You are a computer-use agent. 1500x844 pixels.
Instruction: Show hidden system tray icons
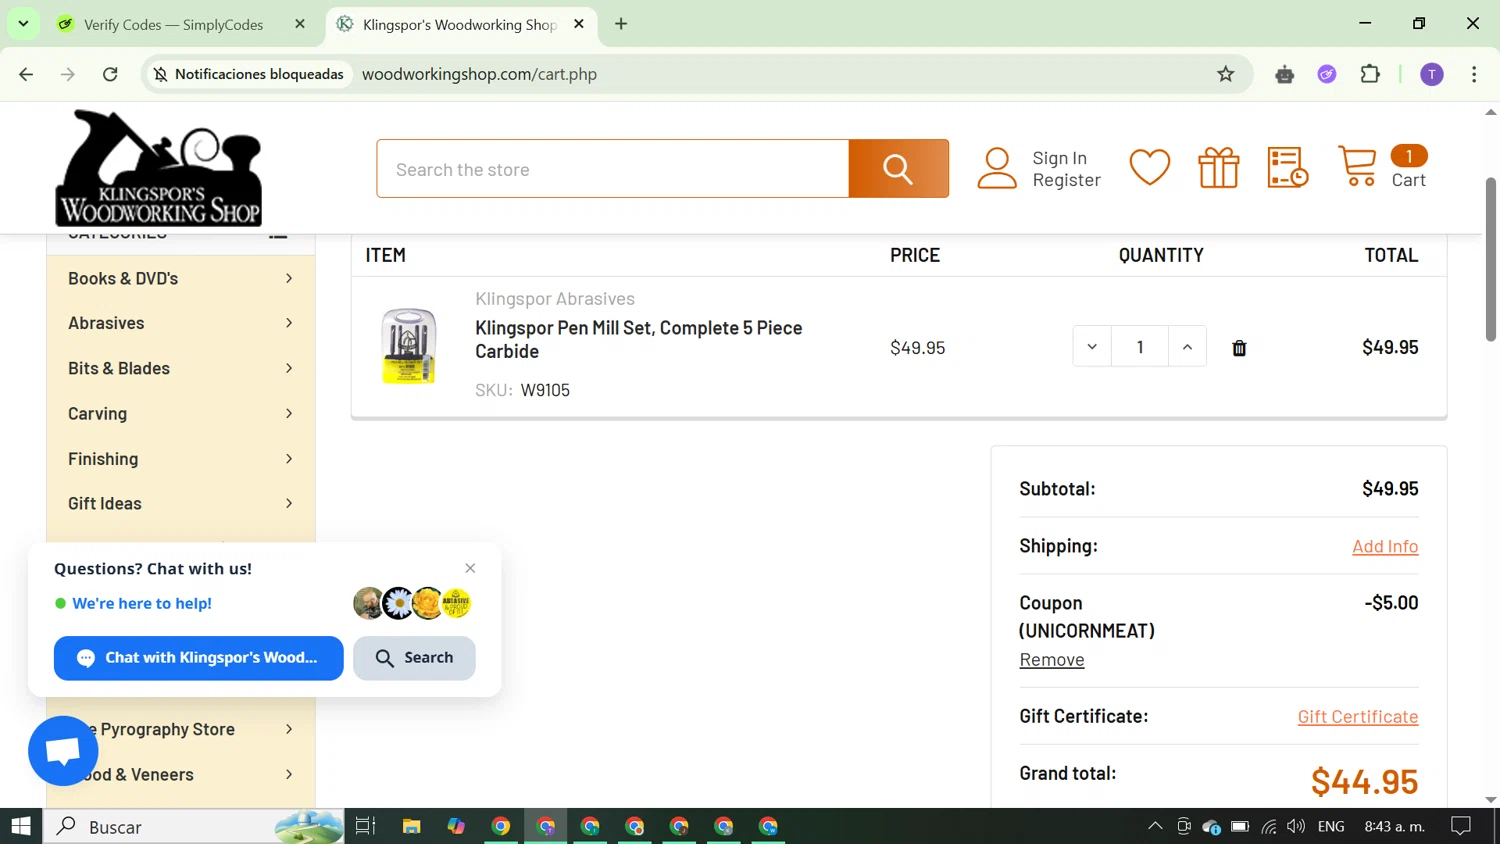(x=1155, y=826)
